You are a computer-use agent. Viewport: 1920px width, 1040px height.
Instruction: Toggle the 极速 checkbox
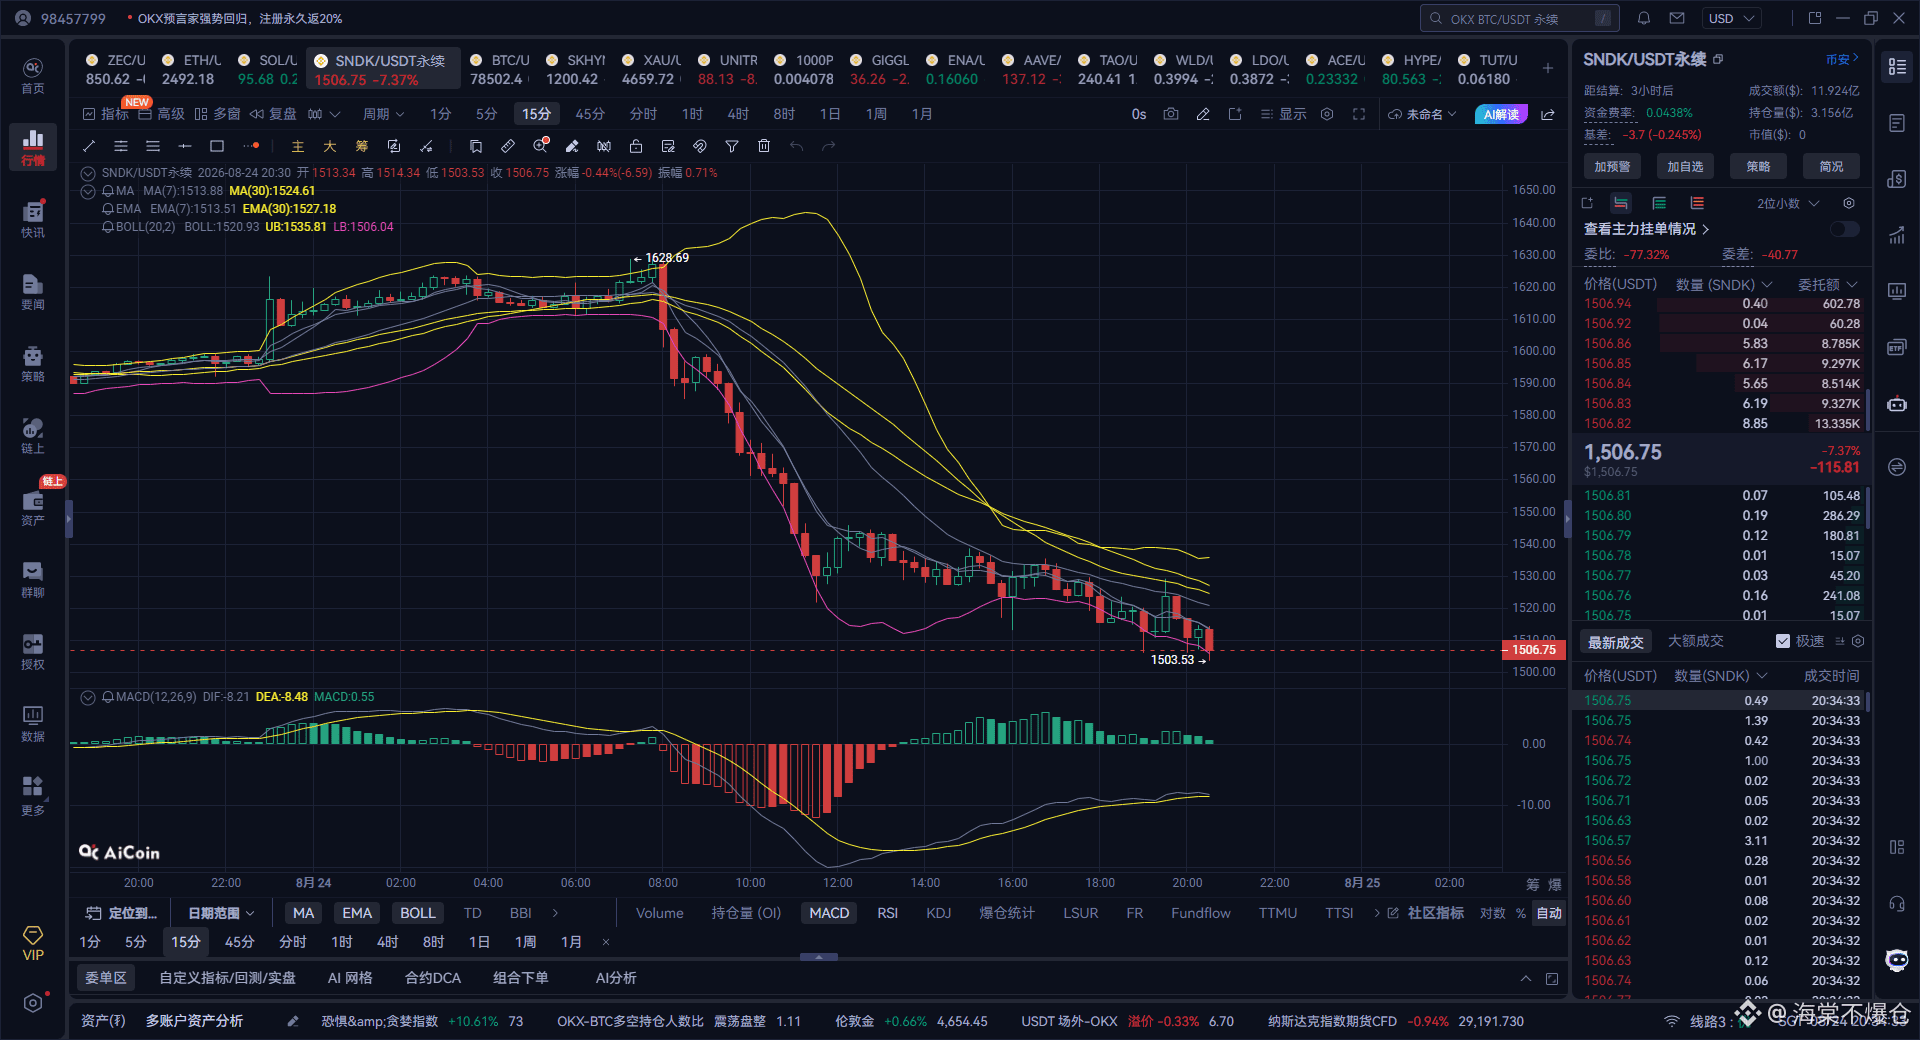coord(1783,641)
